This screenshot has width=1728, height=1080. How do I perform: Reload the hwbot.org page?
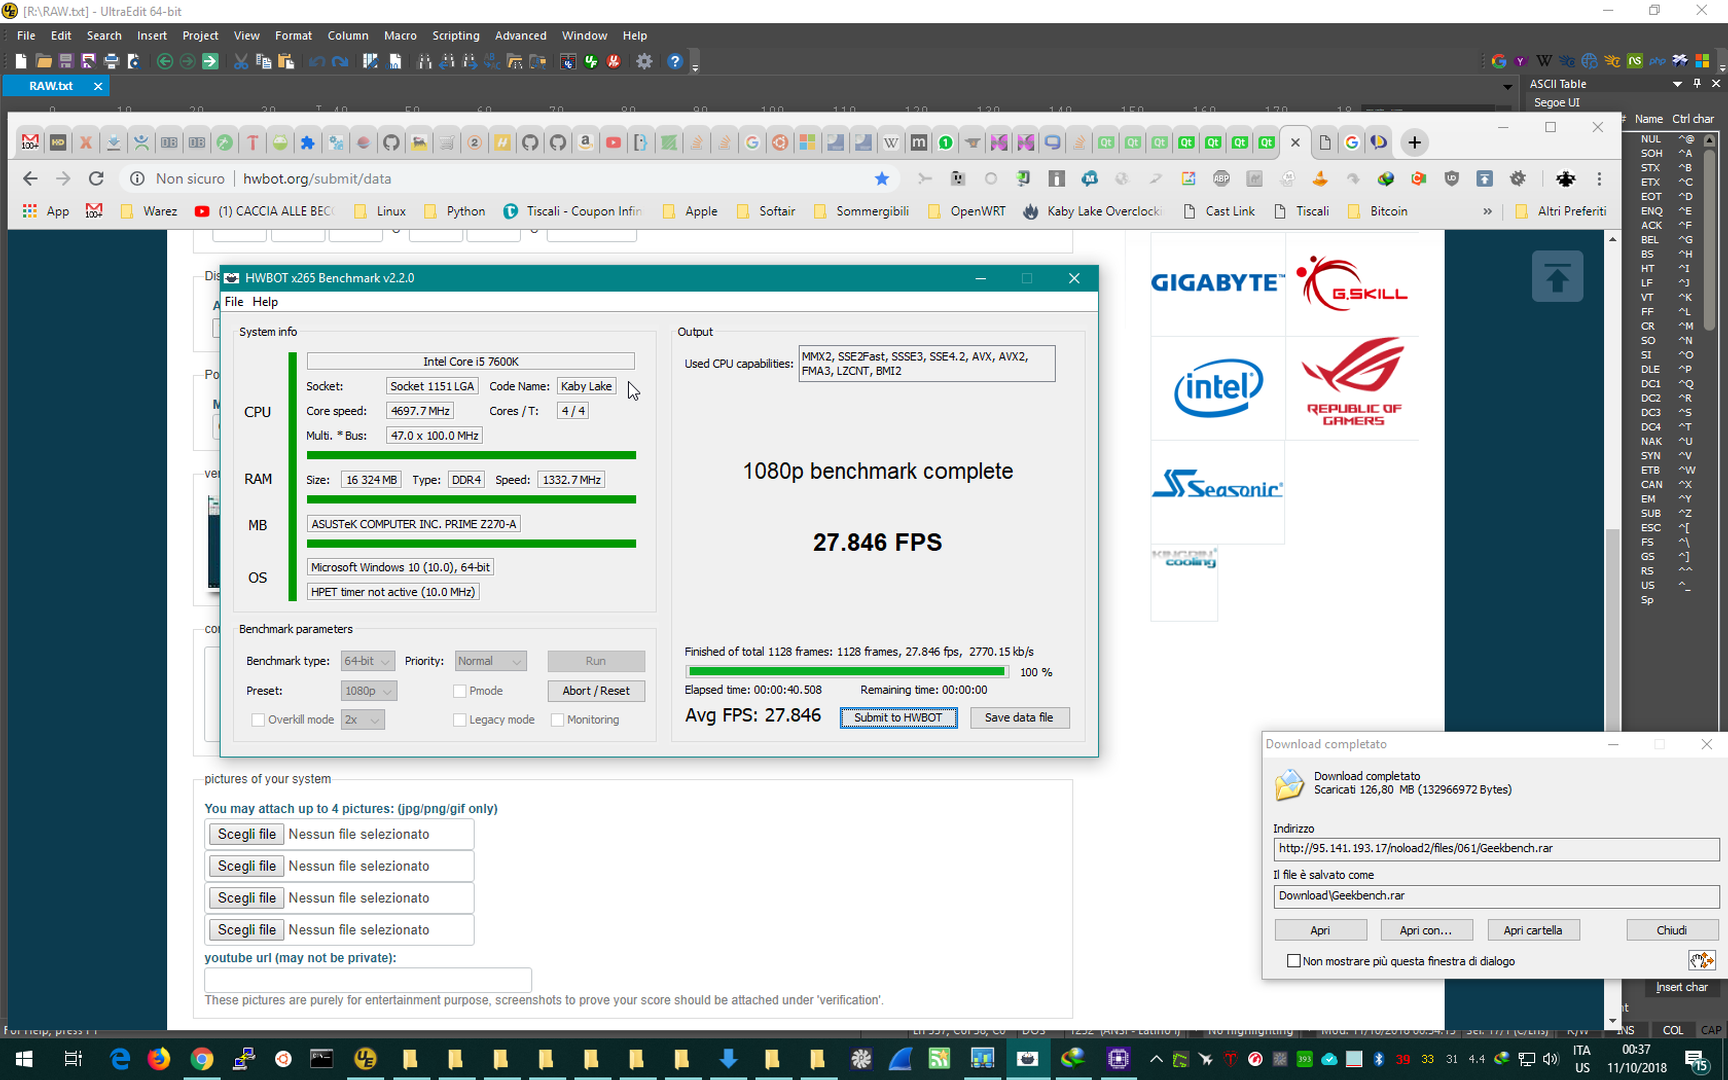pyautogui.click(x=96, y=178)
